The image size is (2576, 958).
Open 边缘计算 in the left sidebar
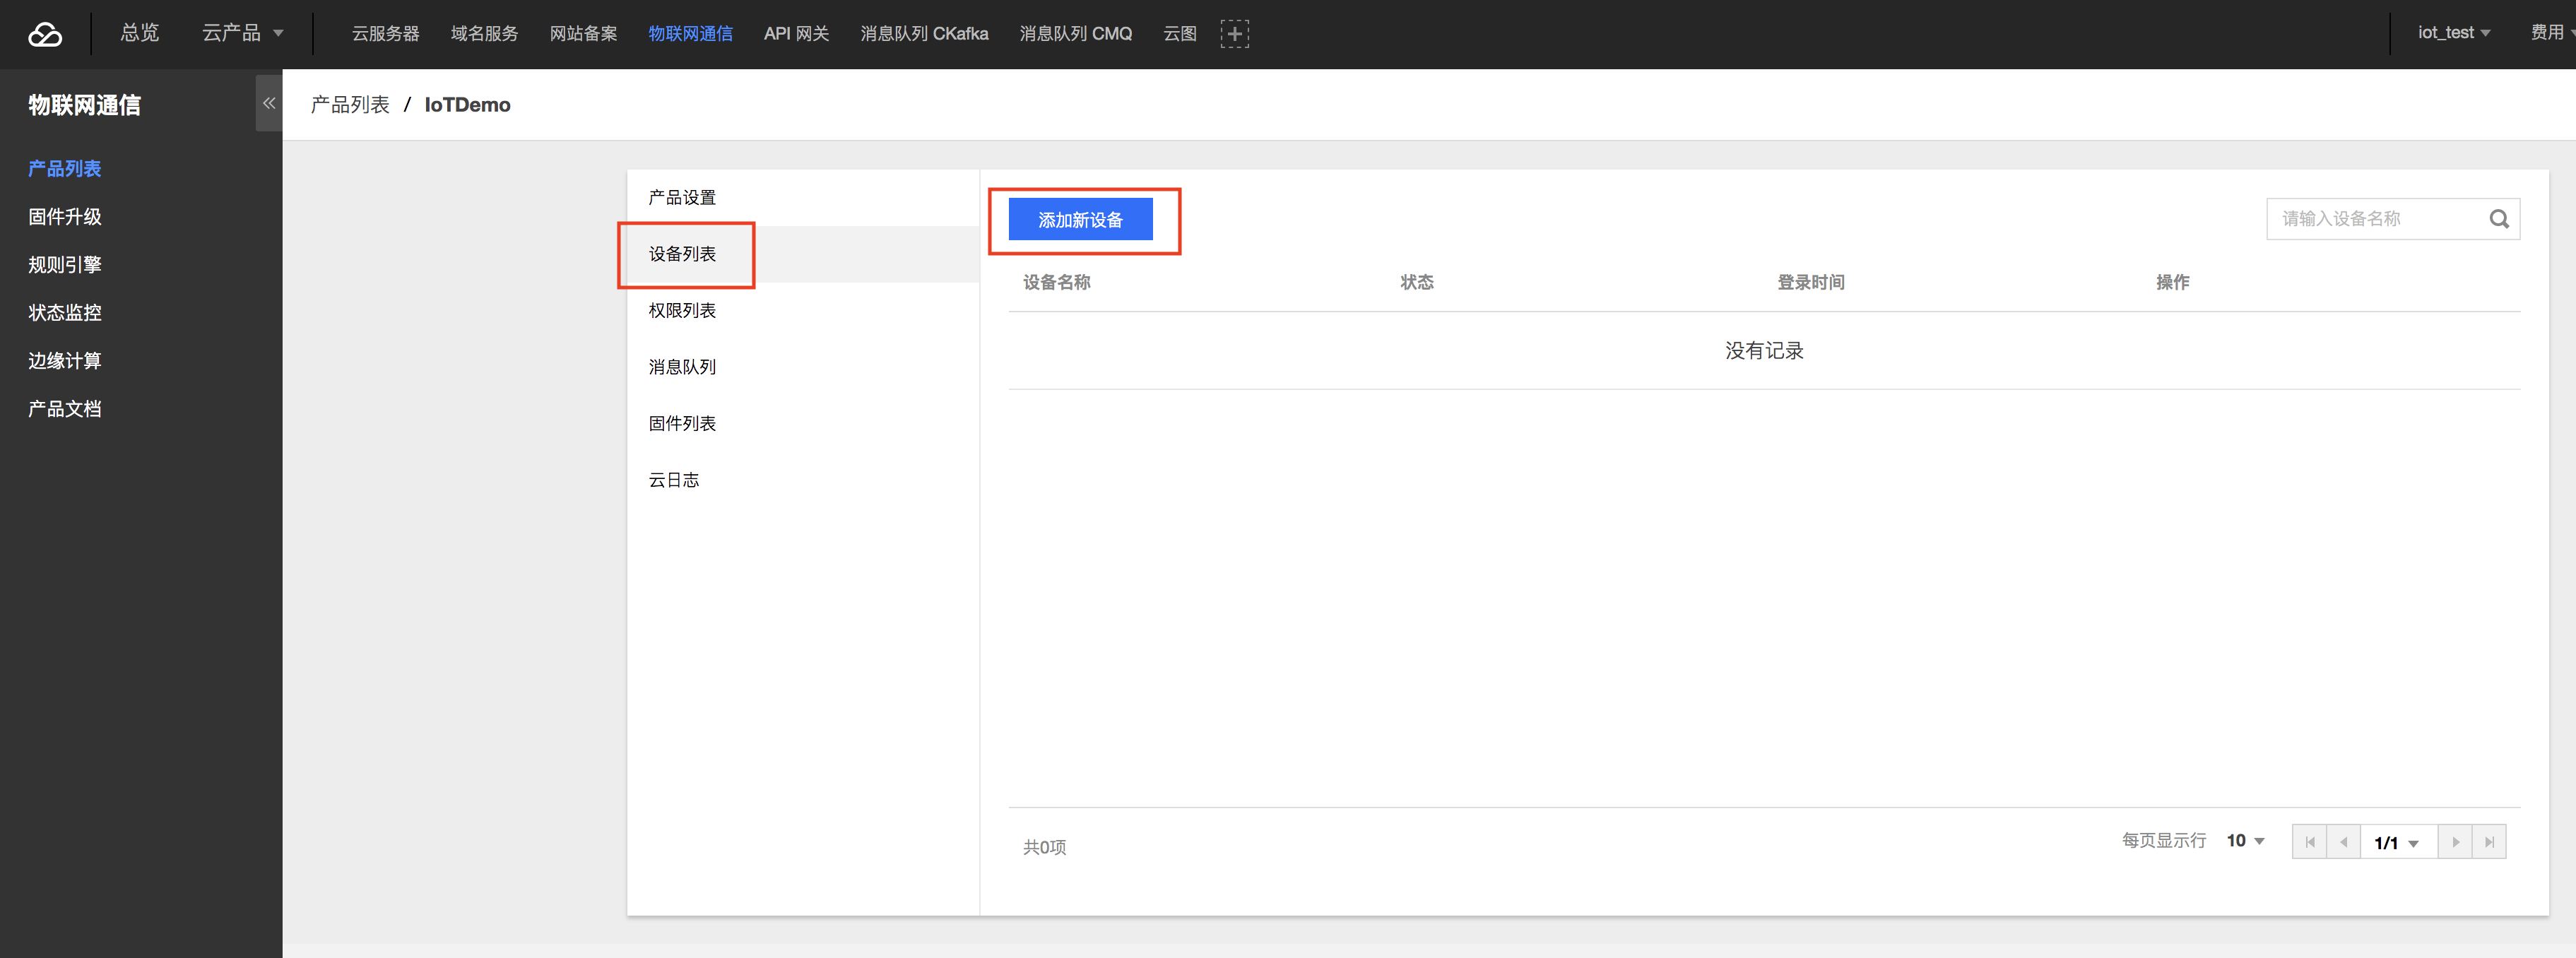point(65,361)
